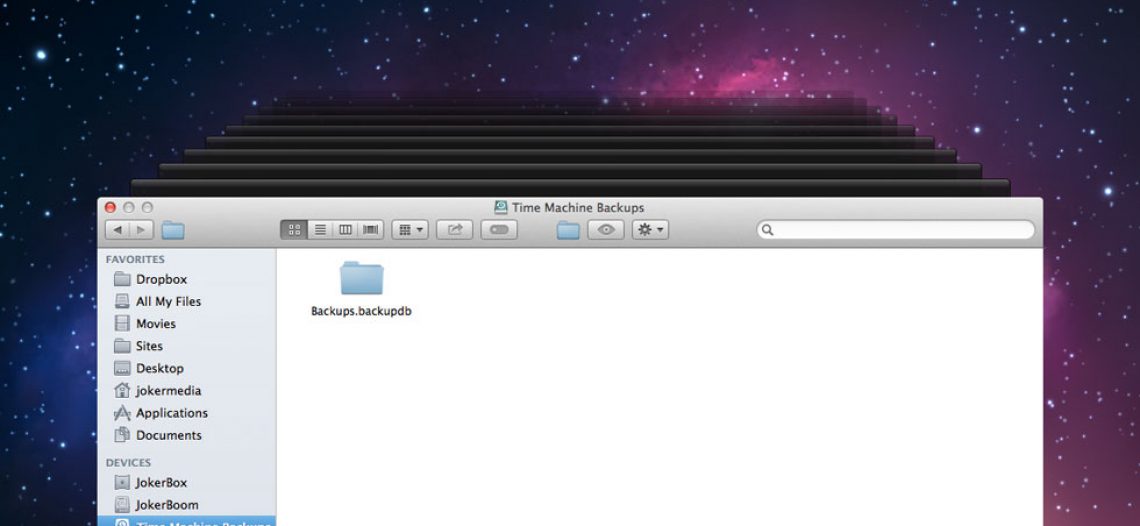Click the Favorites section header
Screen dimensions: 1140x526
(x=135, y=259)
